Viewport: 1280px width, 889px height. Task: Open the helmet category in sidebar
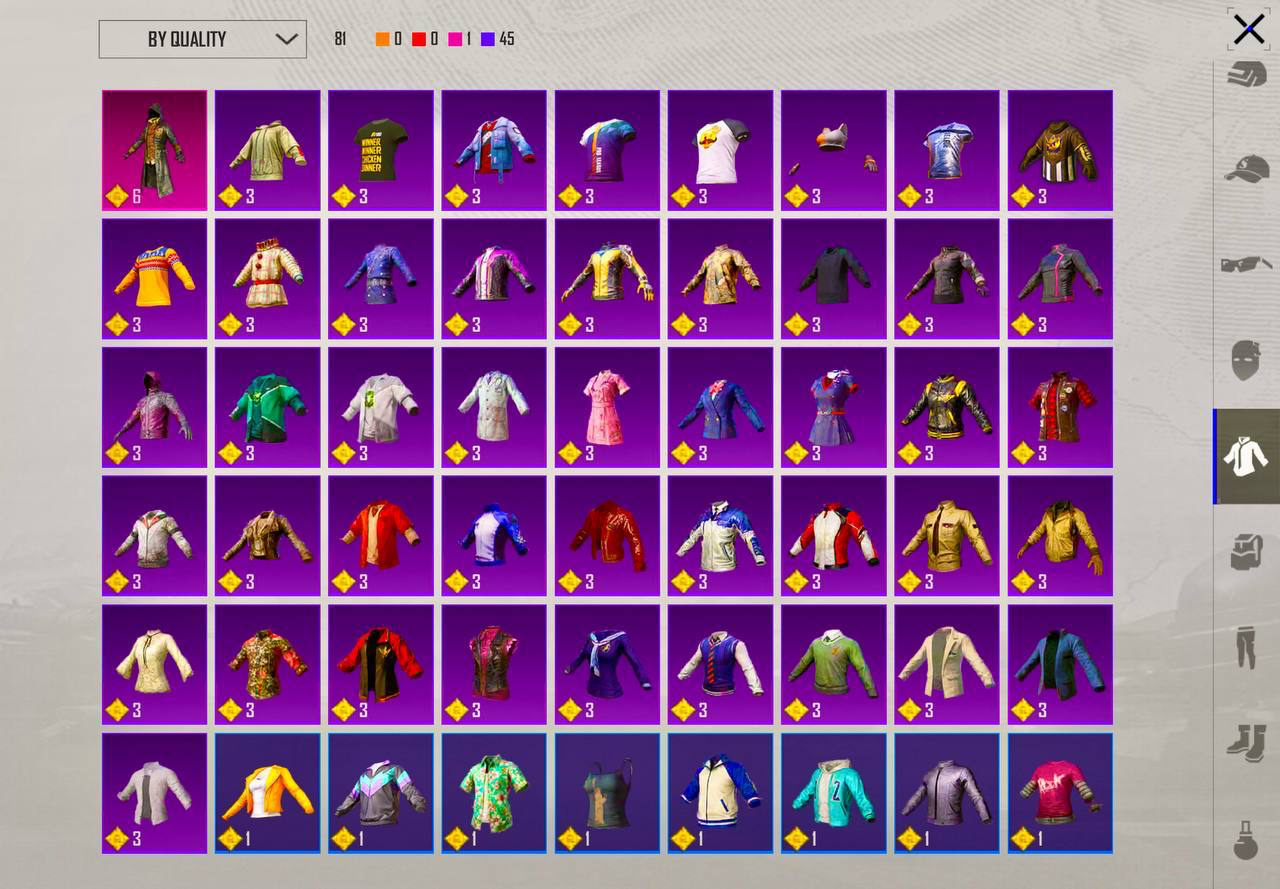pyautogui.click(x=1246, y=76)
